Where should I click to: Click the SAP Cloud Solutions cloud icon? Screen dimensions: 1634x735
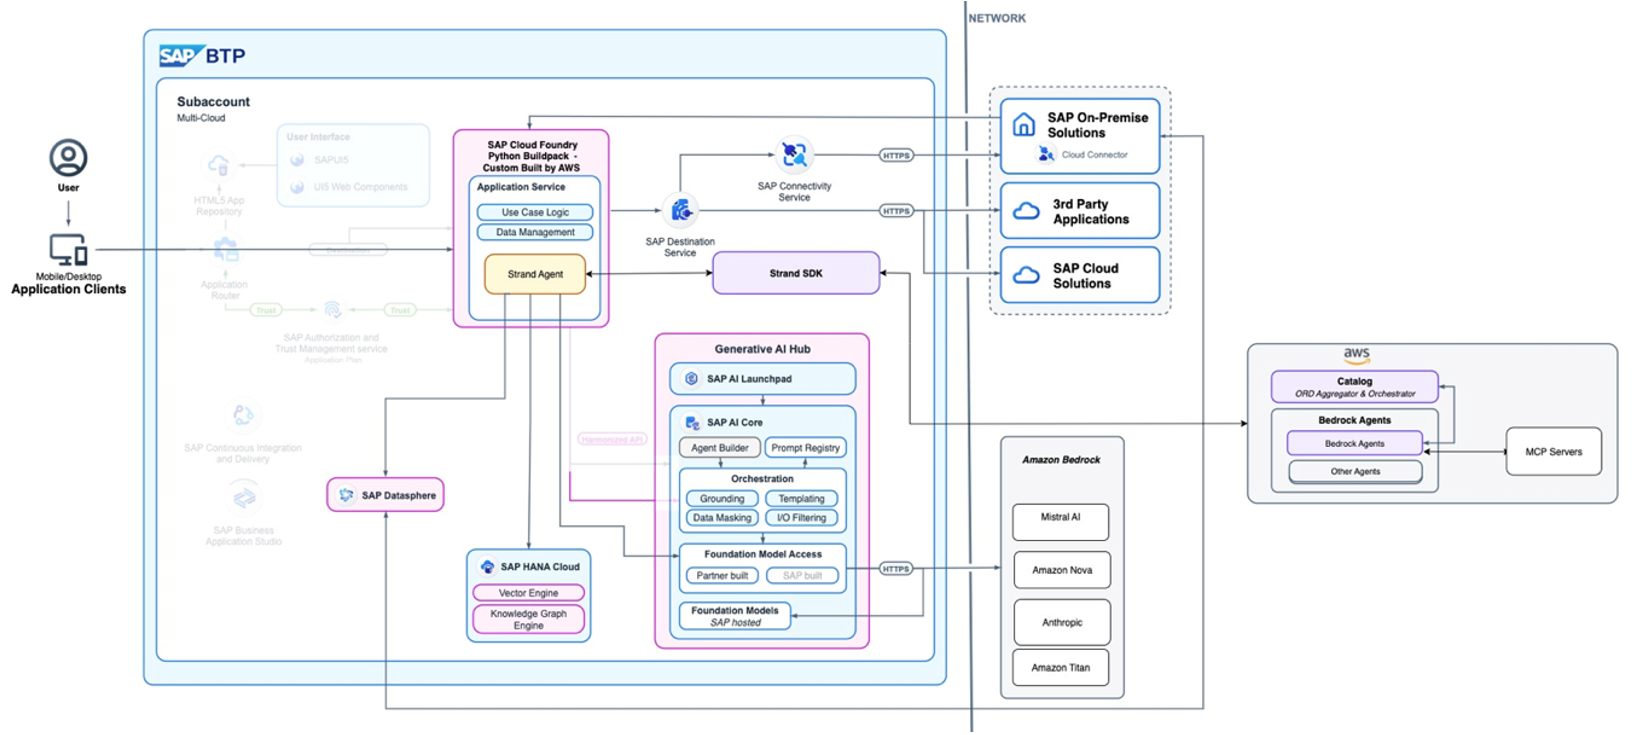(1026, 276)
